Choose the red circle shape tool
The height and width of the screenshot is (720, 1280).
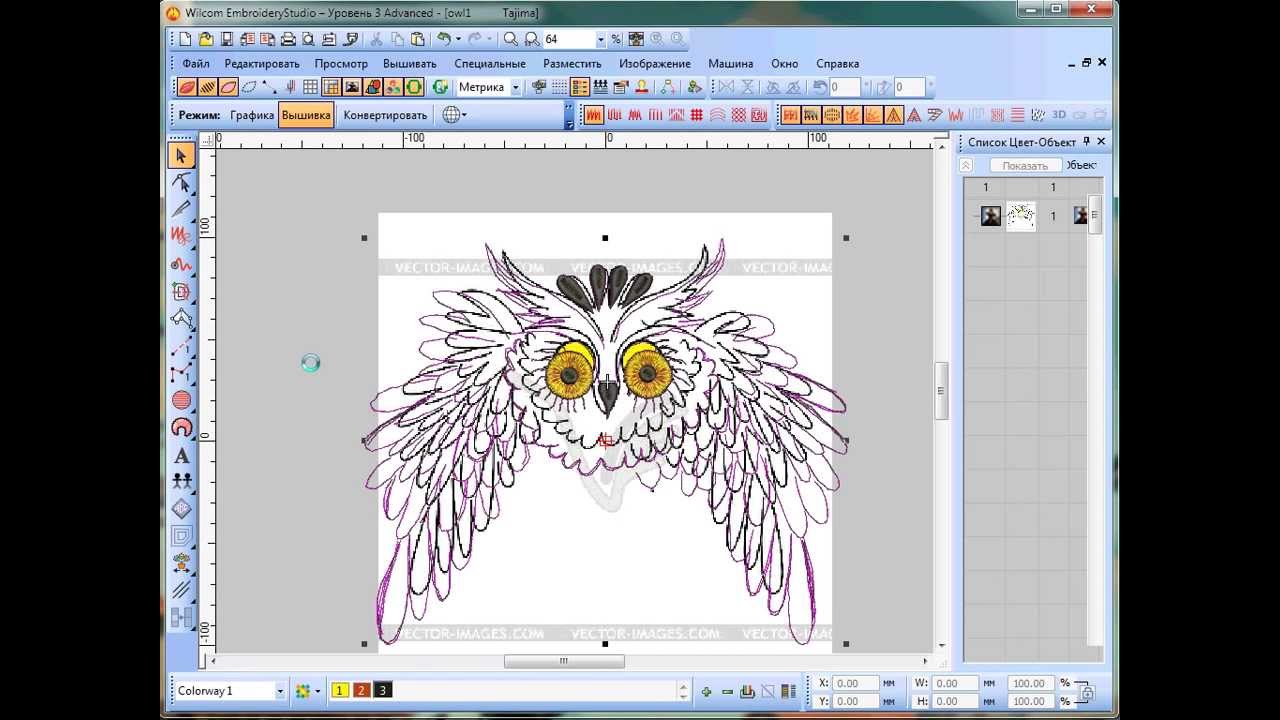pyautogui.click(x=181, y=400)
